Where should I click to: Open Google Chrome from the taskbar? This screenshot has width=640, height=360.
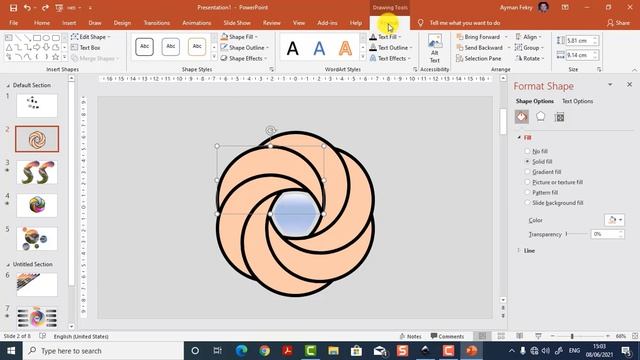point(264,351)
